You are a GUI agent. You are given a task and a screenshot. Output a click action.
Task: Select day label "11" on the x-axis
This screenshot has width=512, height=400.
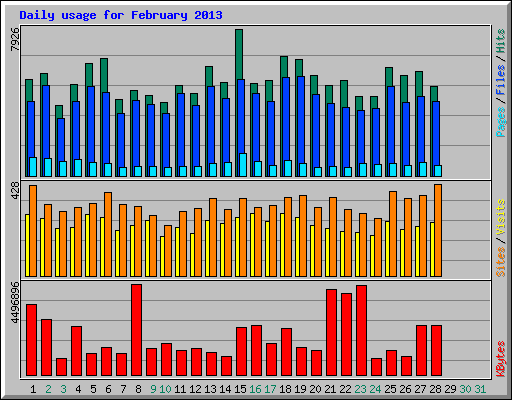180,389
